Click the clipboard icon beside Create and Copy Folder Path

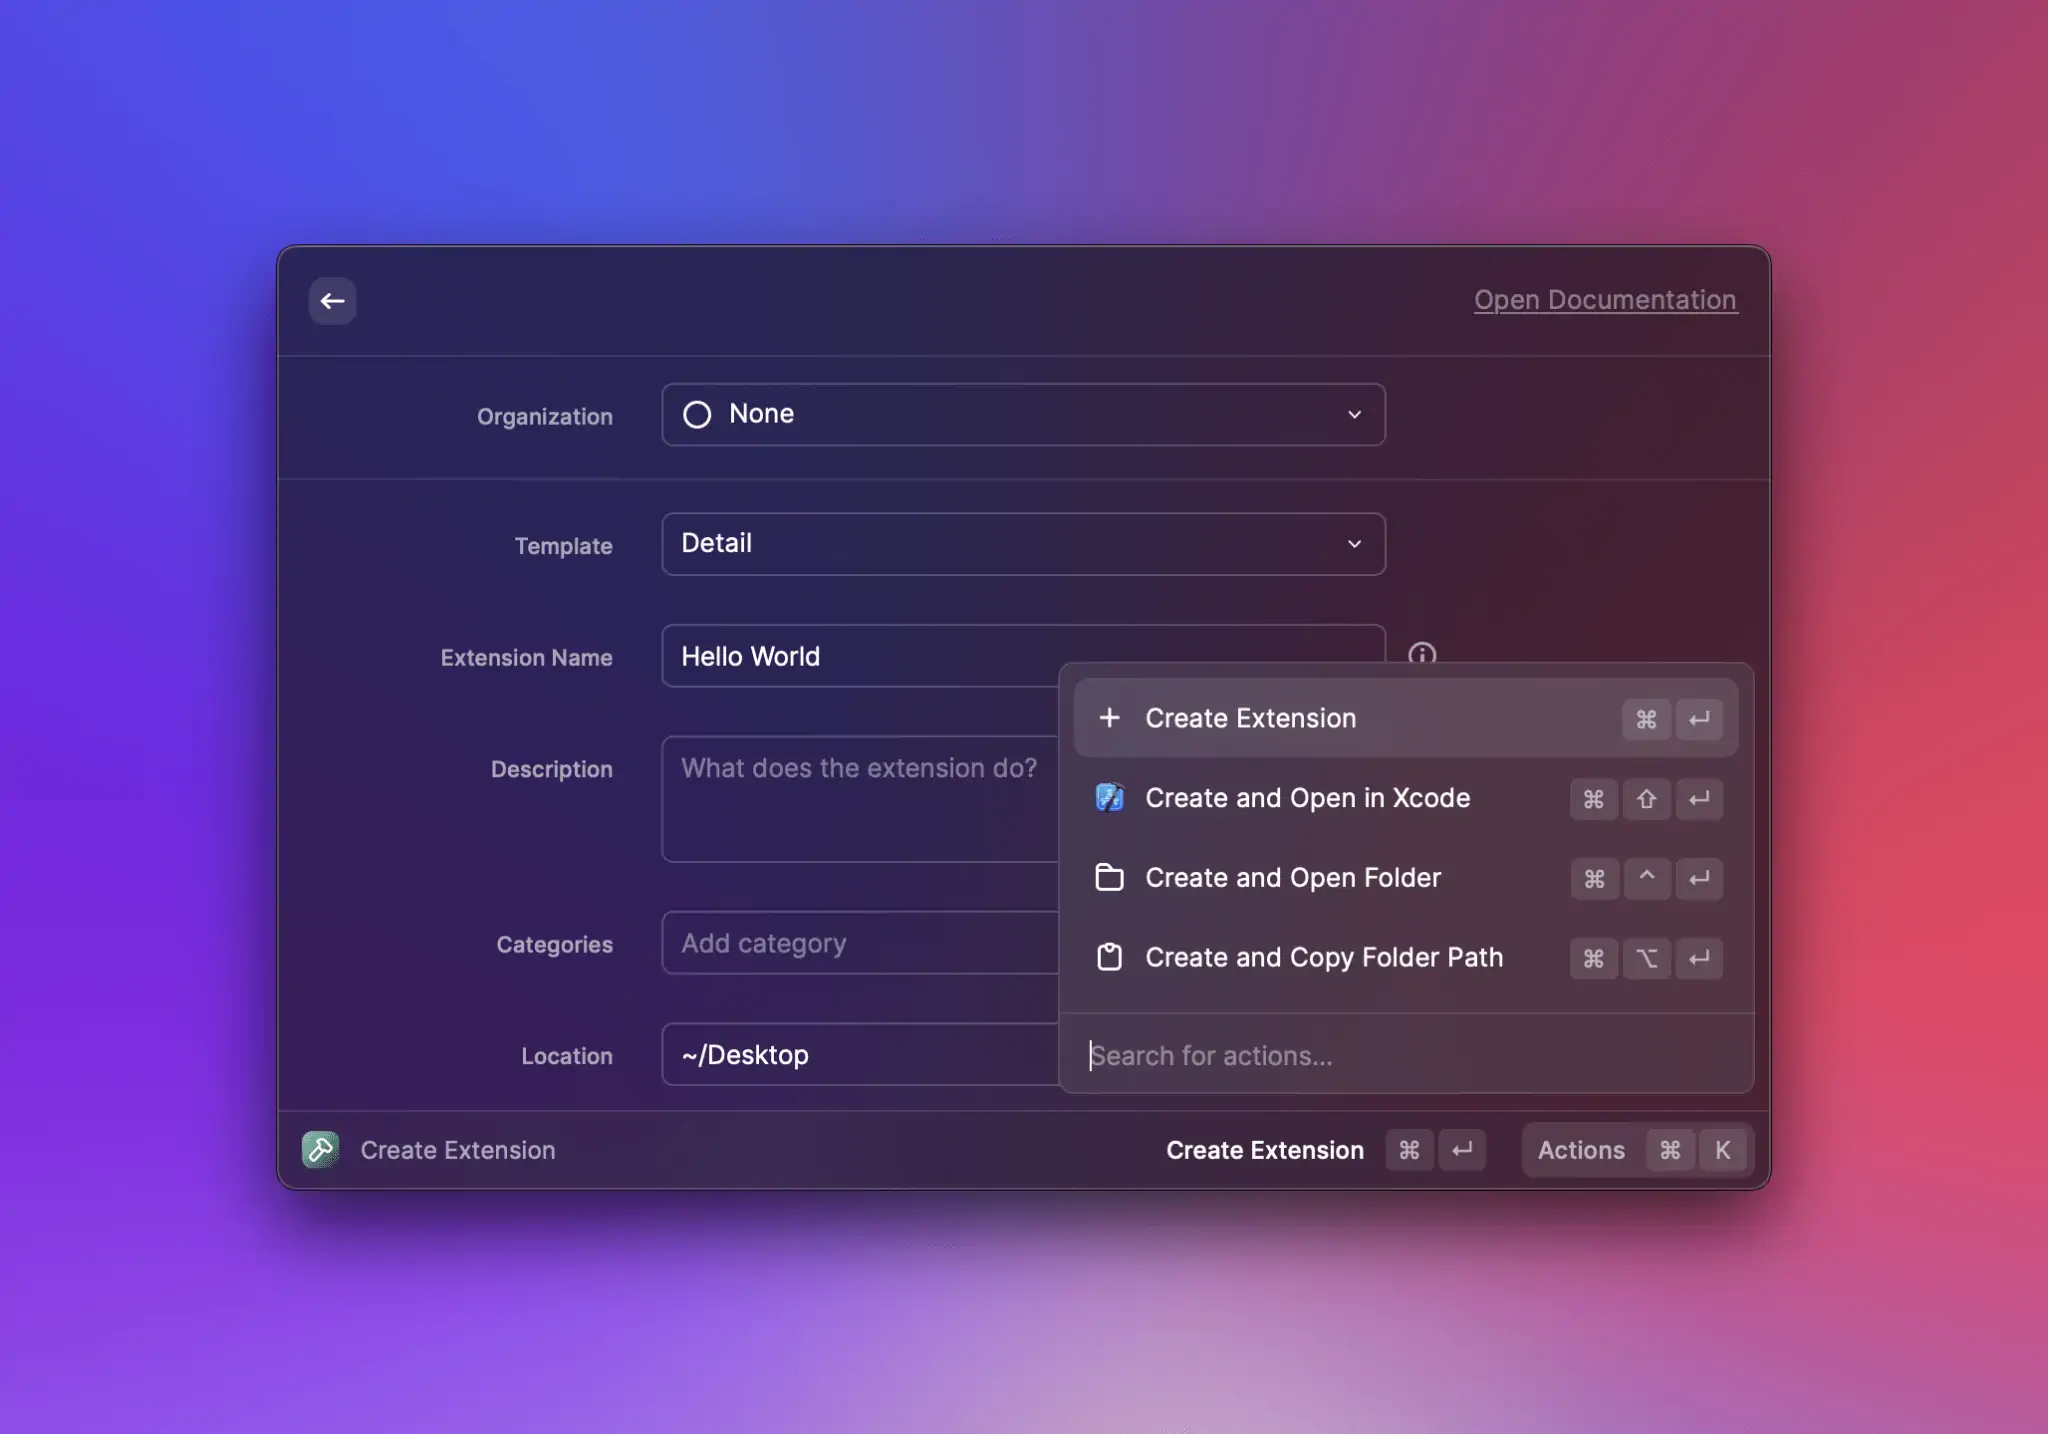pos(1109,958)
